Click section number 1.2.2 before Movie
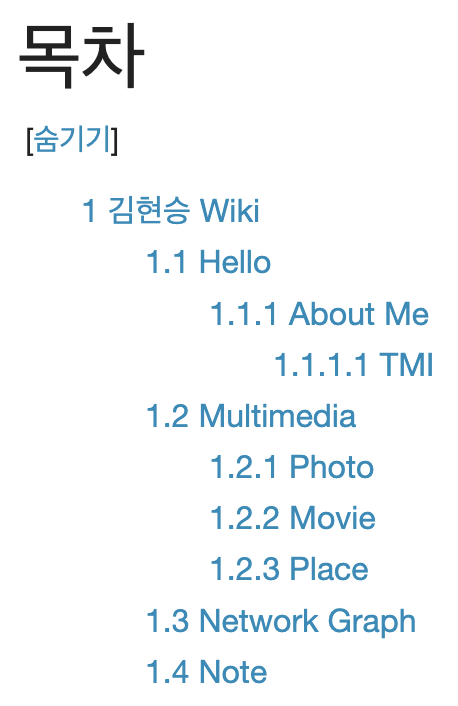 [x=245, y=518]
